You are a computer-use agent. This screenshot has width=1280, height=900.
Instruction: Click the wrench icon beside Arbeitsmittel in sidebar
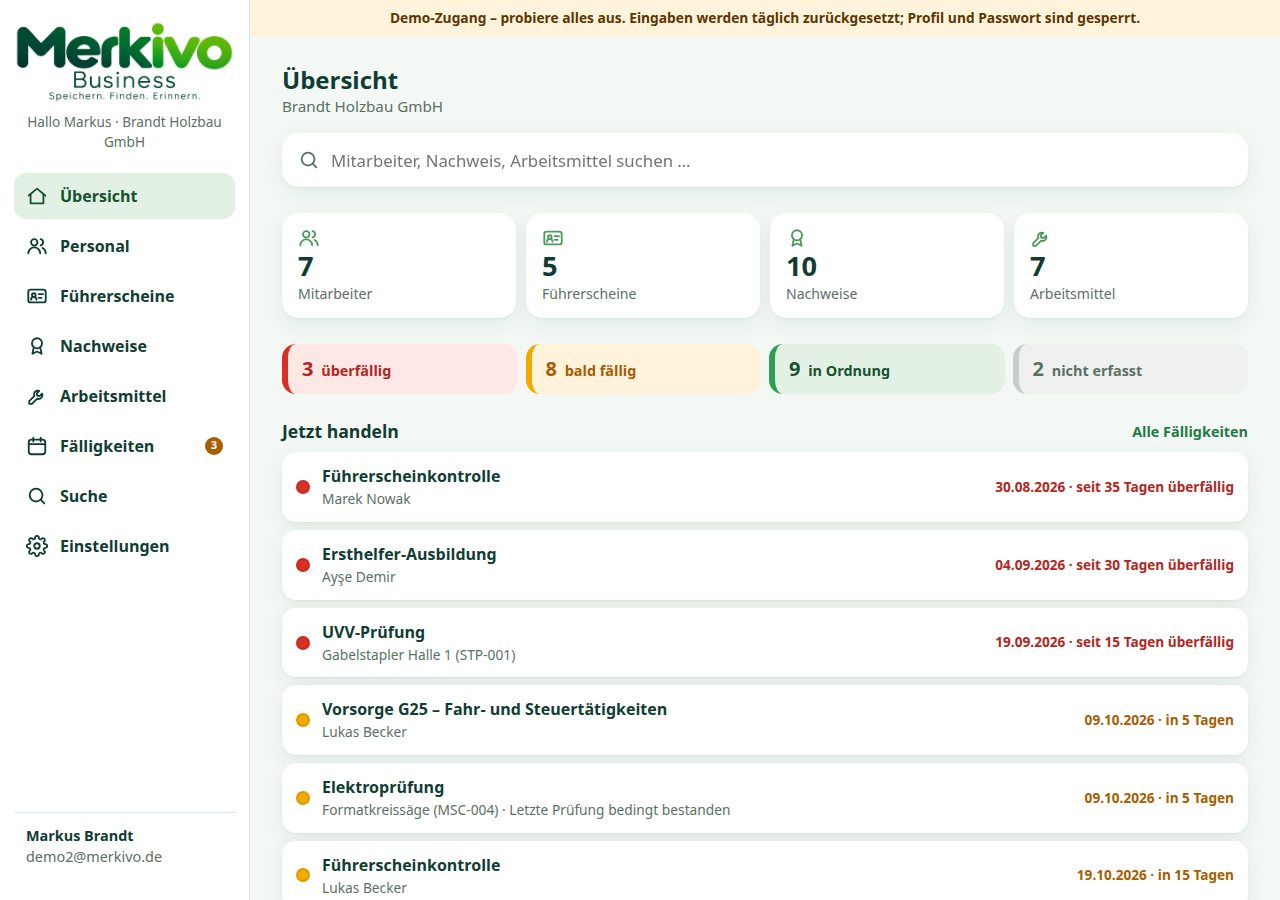(37, 396)
